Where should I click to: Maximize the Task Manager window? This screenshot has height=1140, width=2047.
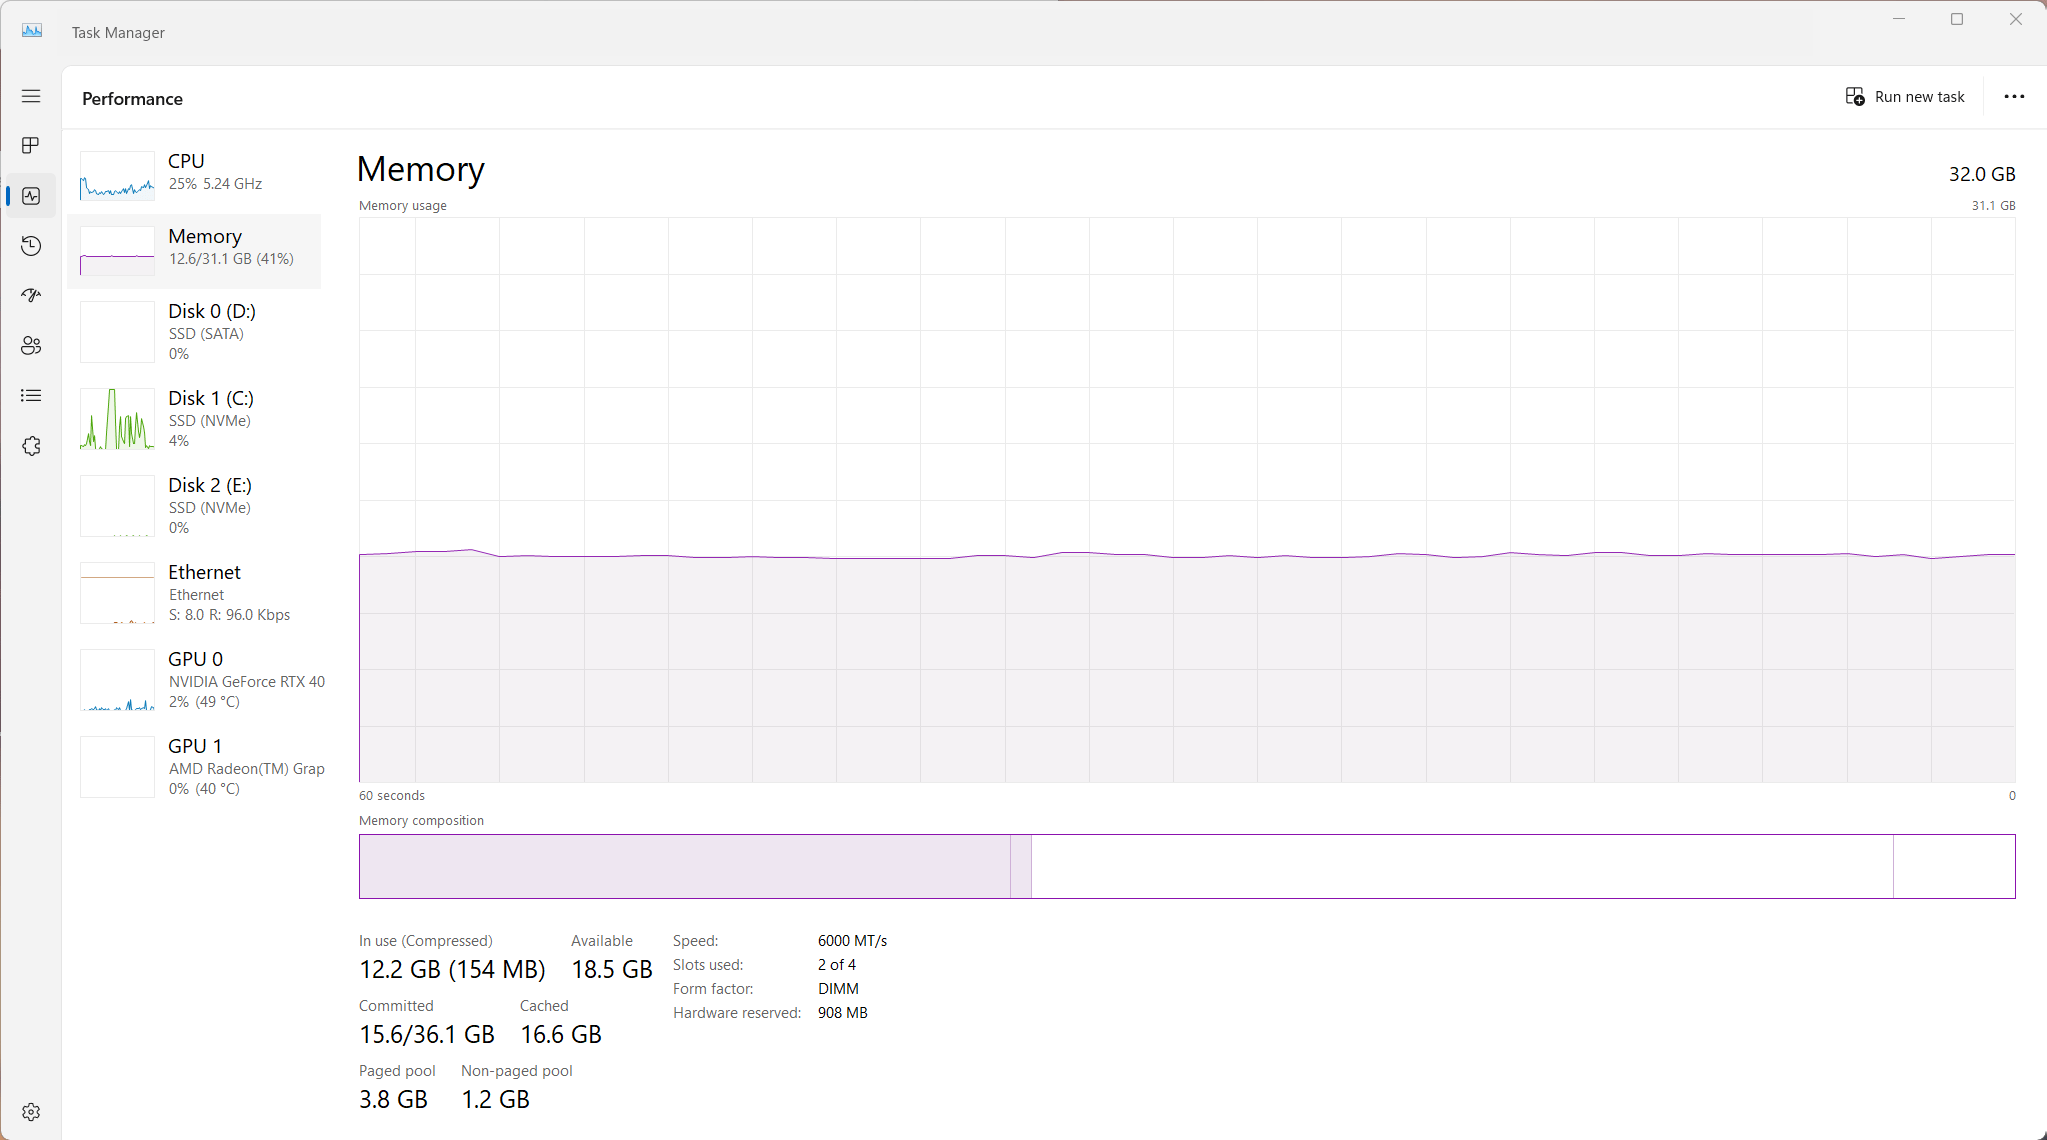click(1957, 19)
